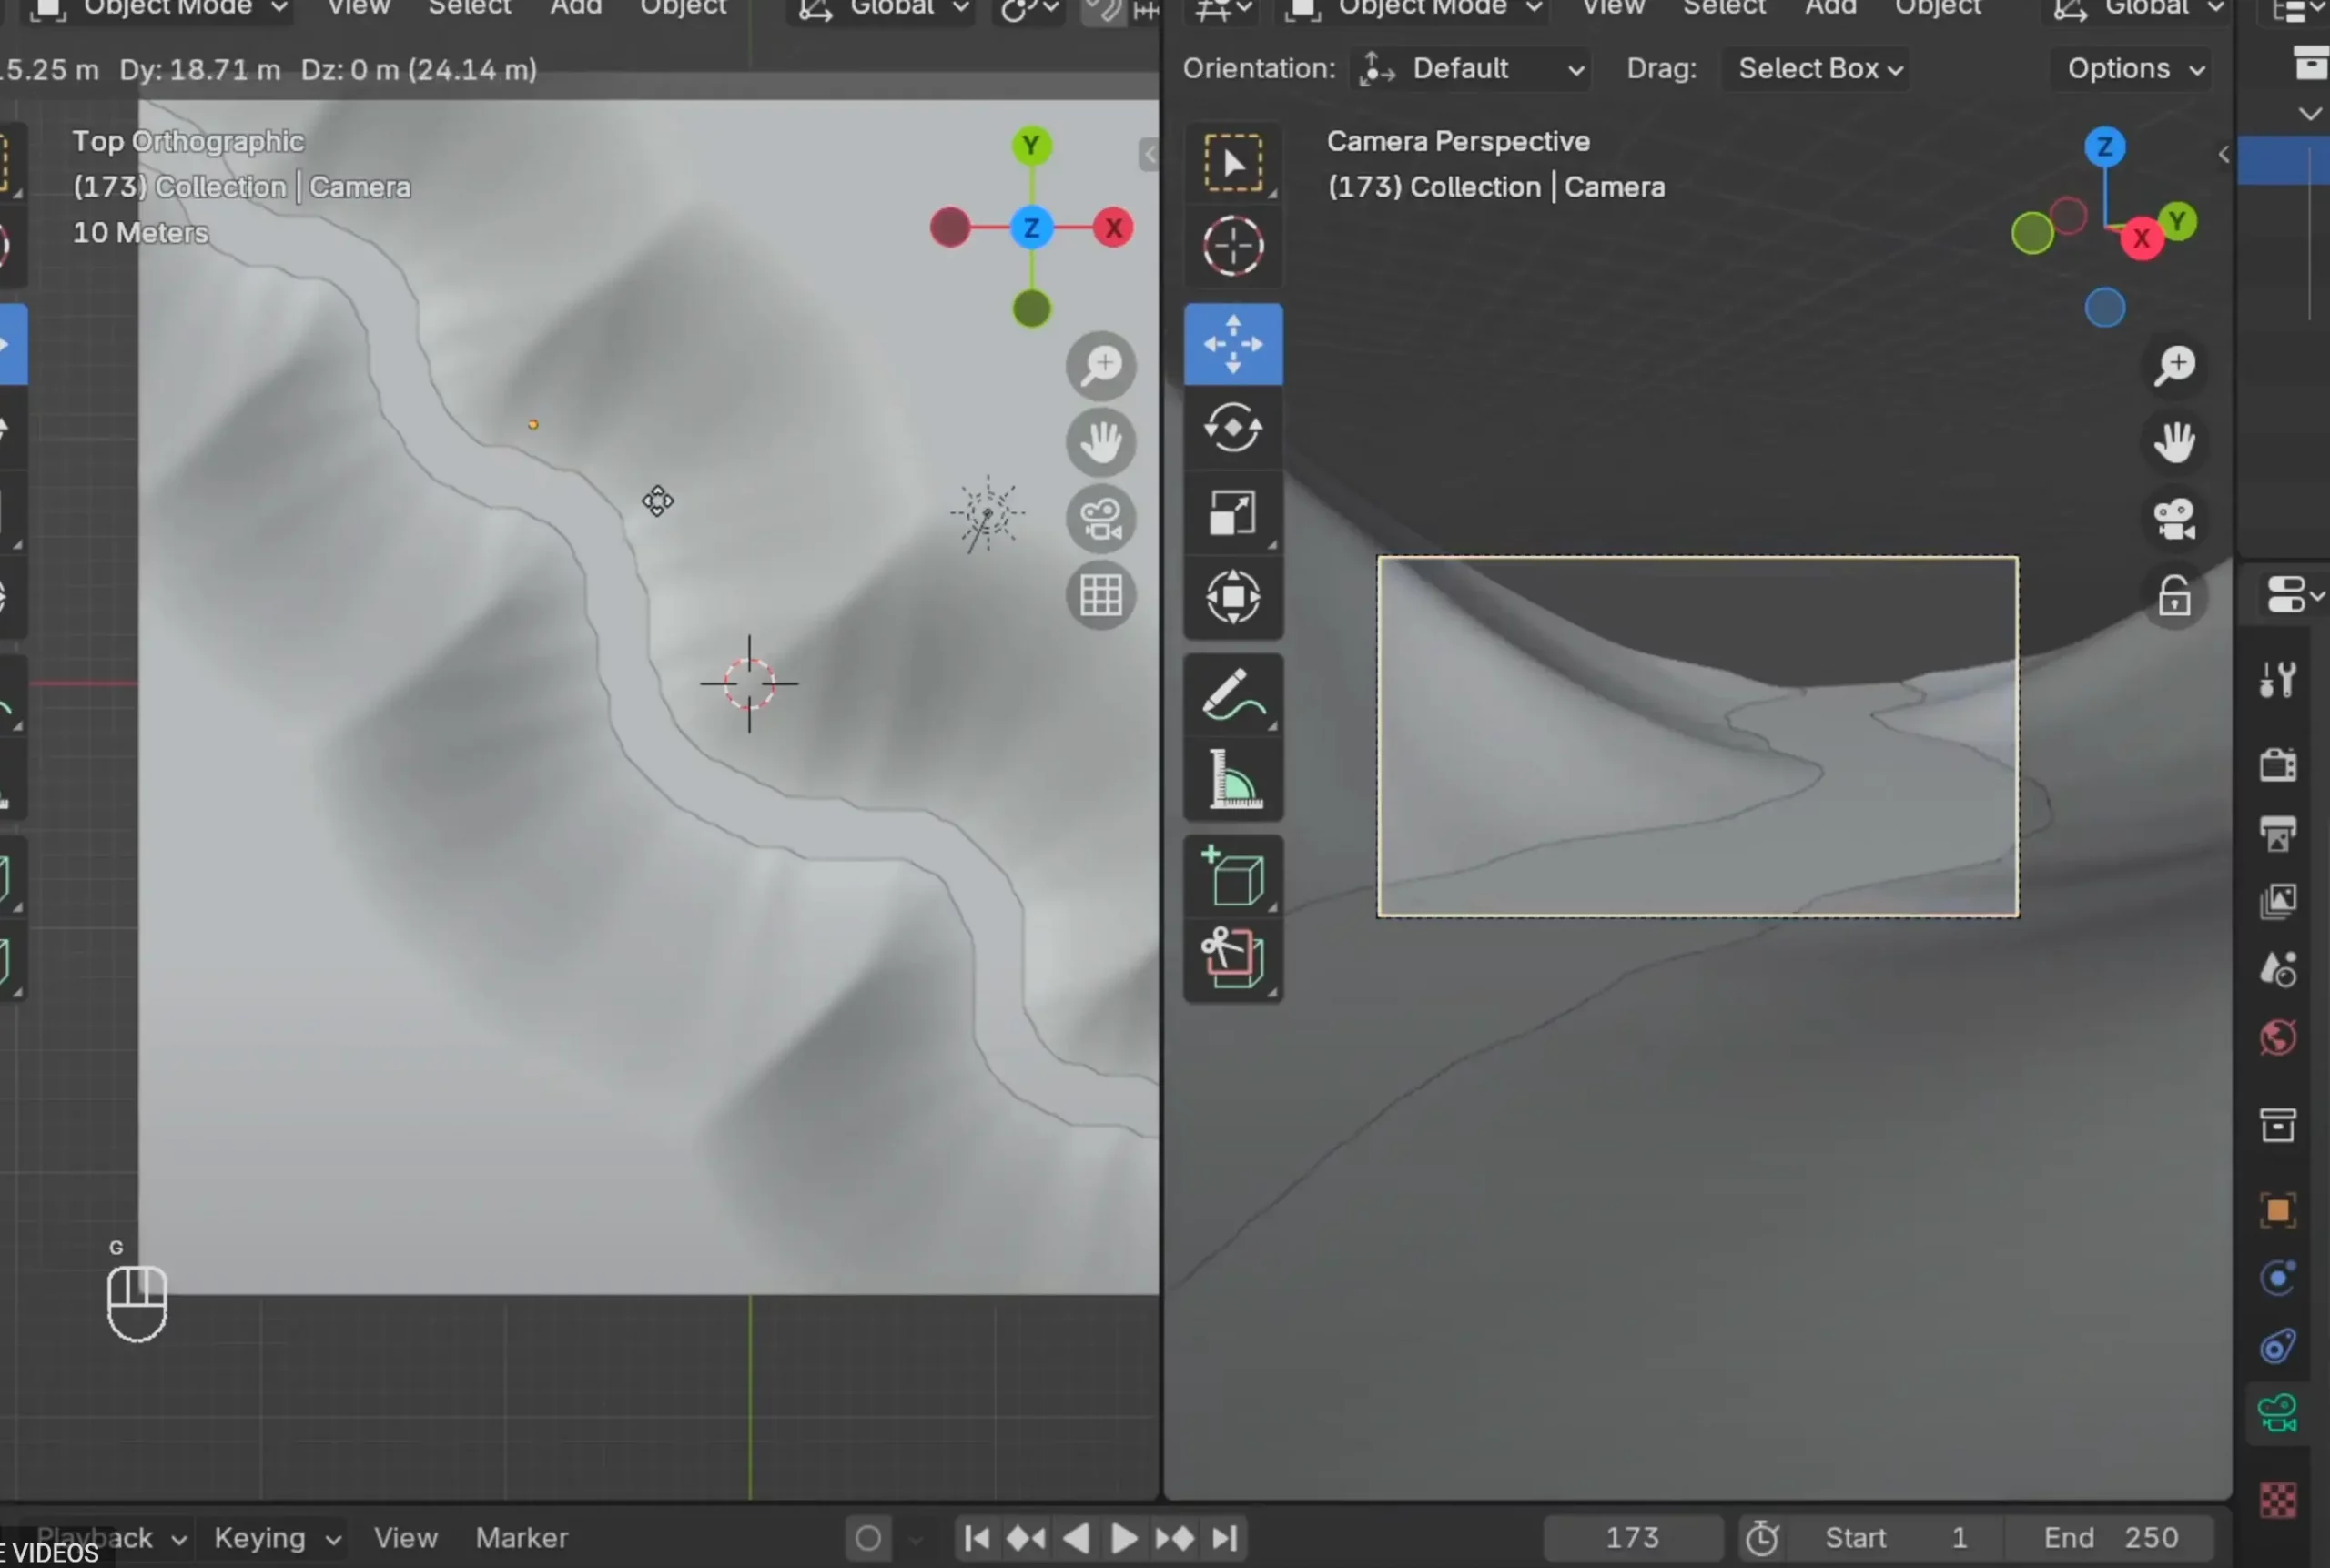Click the End frame 250 field
This screenshot has width=2330, height=1568.
[x=2110, y=1537]
